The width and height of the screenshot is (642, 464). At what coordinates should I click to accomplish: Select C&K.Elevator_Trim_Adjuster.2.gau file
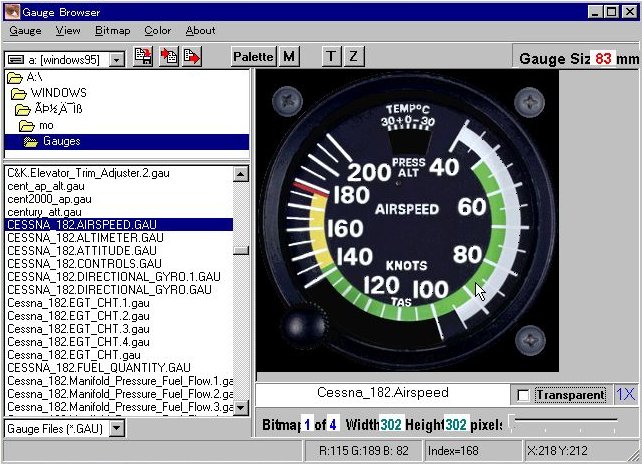pos(88,173)
